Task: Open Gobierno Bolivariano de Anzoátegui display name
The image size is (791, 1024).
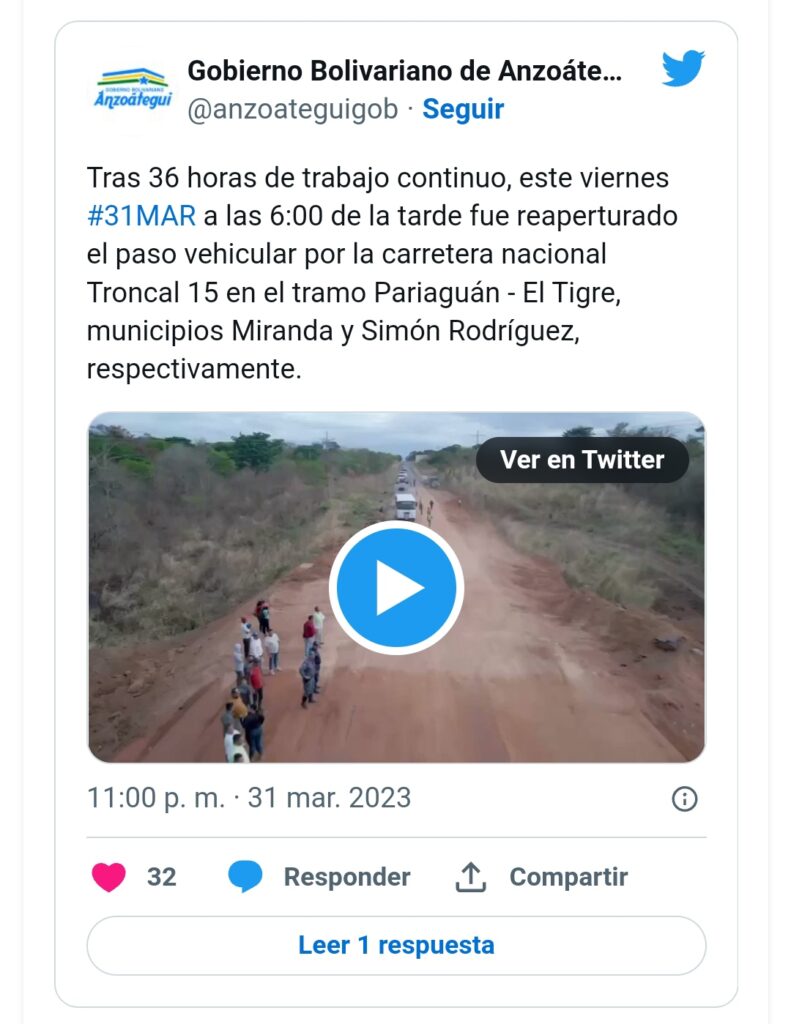Action: click(404, 71)
